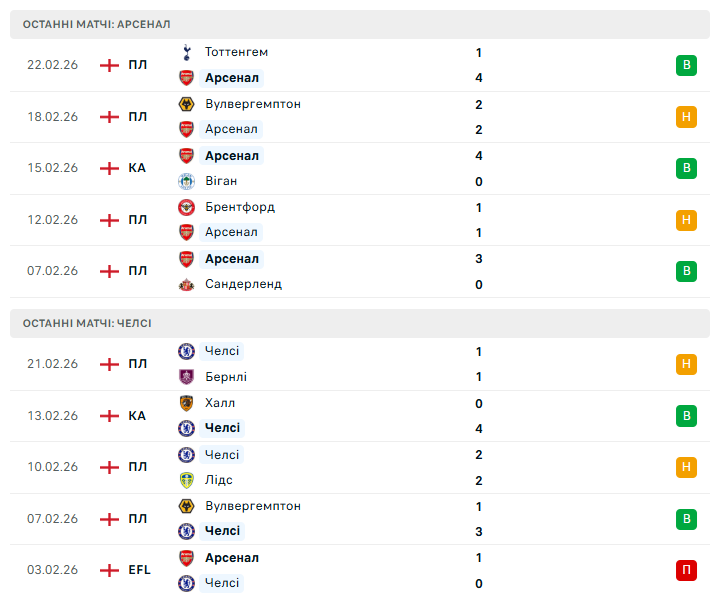Image resolution: width=719 pixels, height=606 pixels.
Task: Click the Brentford club crest
Action: (x=186, y=207)
